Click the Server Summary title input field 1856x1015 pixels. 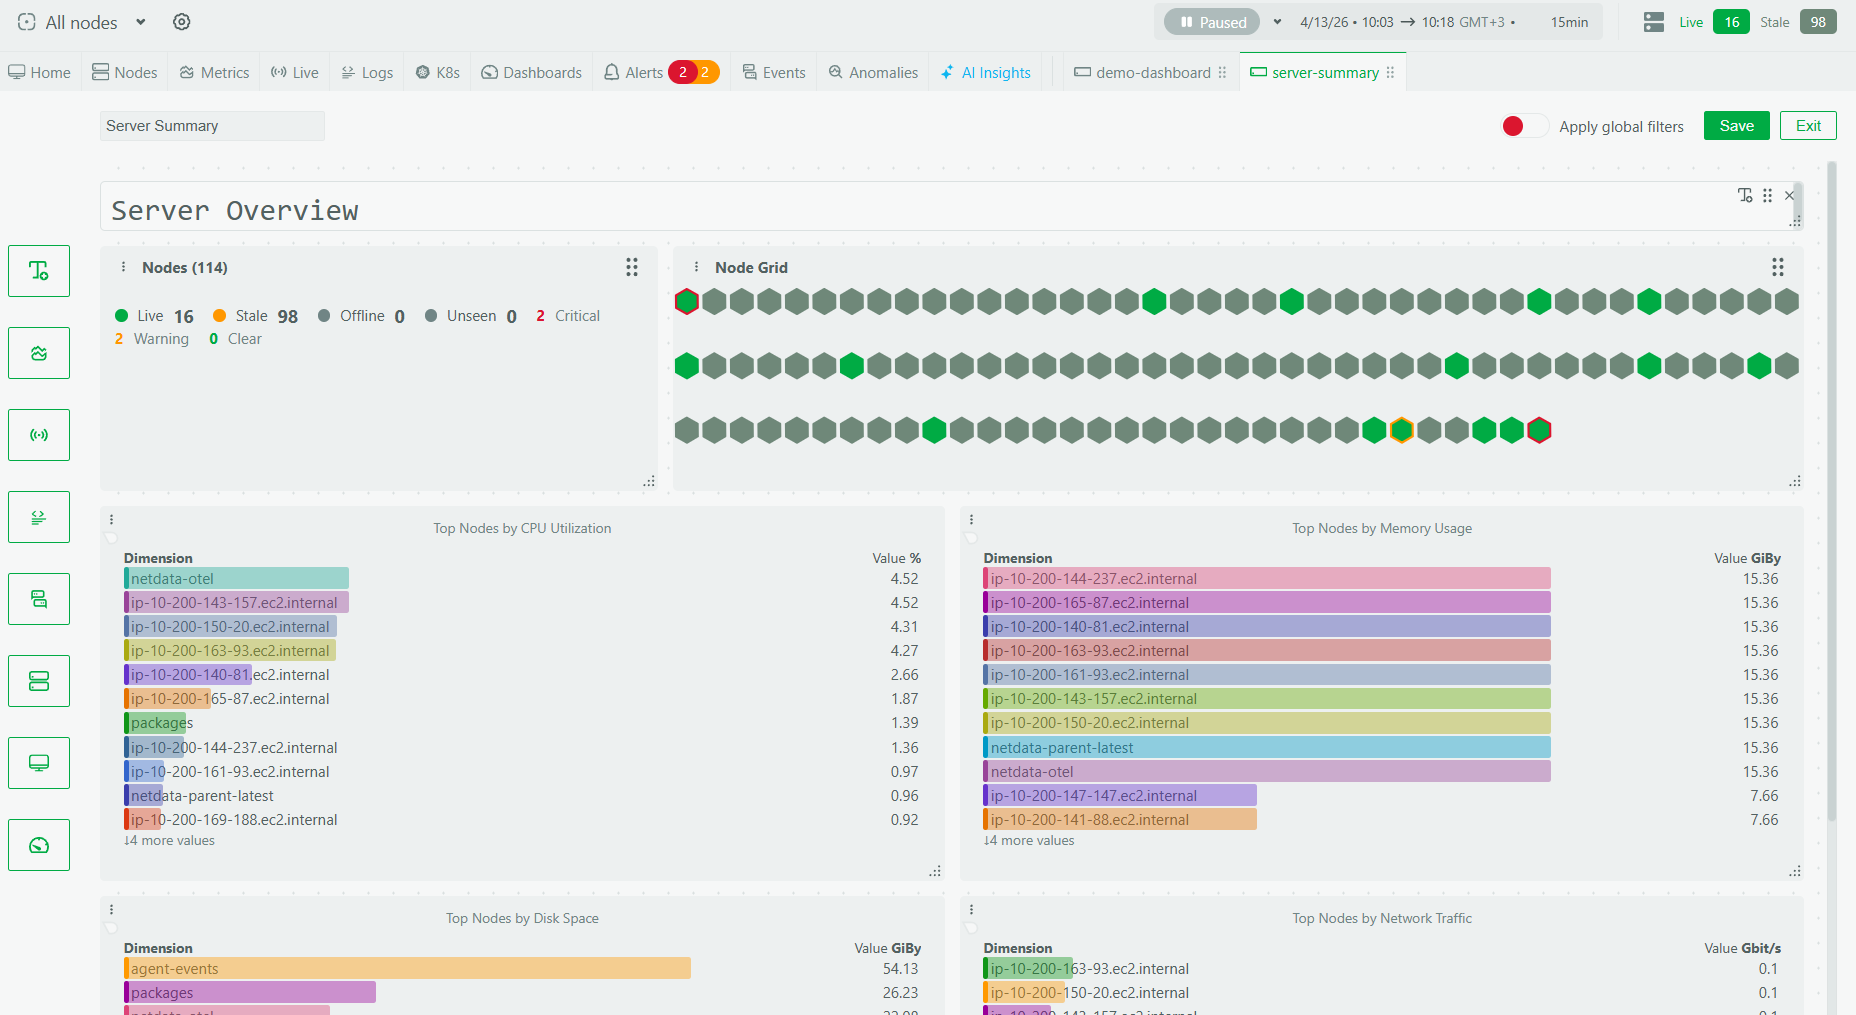pos(211,125)
